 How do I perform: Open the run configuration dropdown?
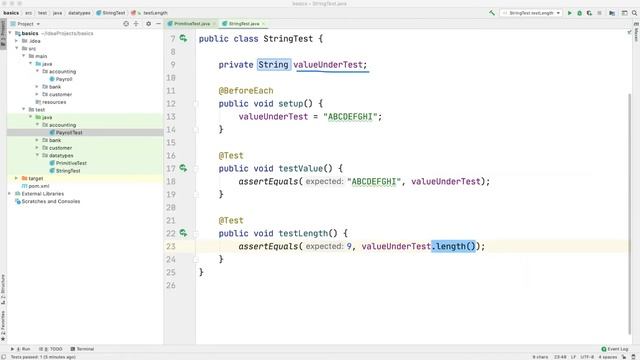[531, 13]
